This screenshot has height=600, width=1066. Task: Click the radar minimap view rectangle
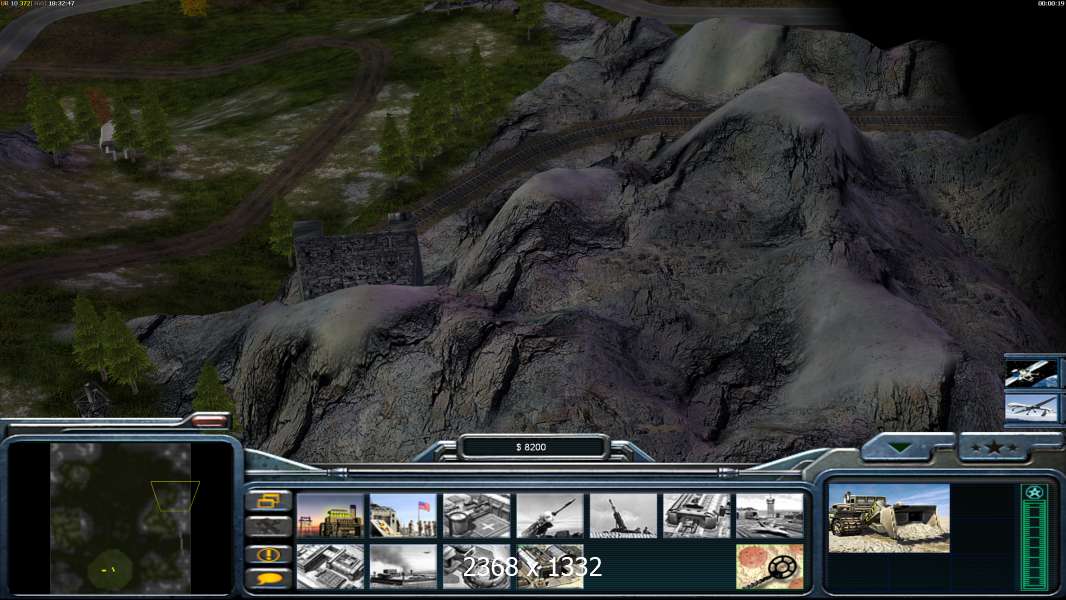pyautogui.click(x=175, y=496)
